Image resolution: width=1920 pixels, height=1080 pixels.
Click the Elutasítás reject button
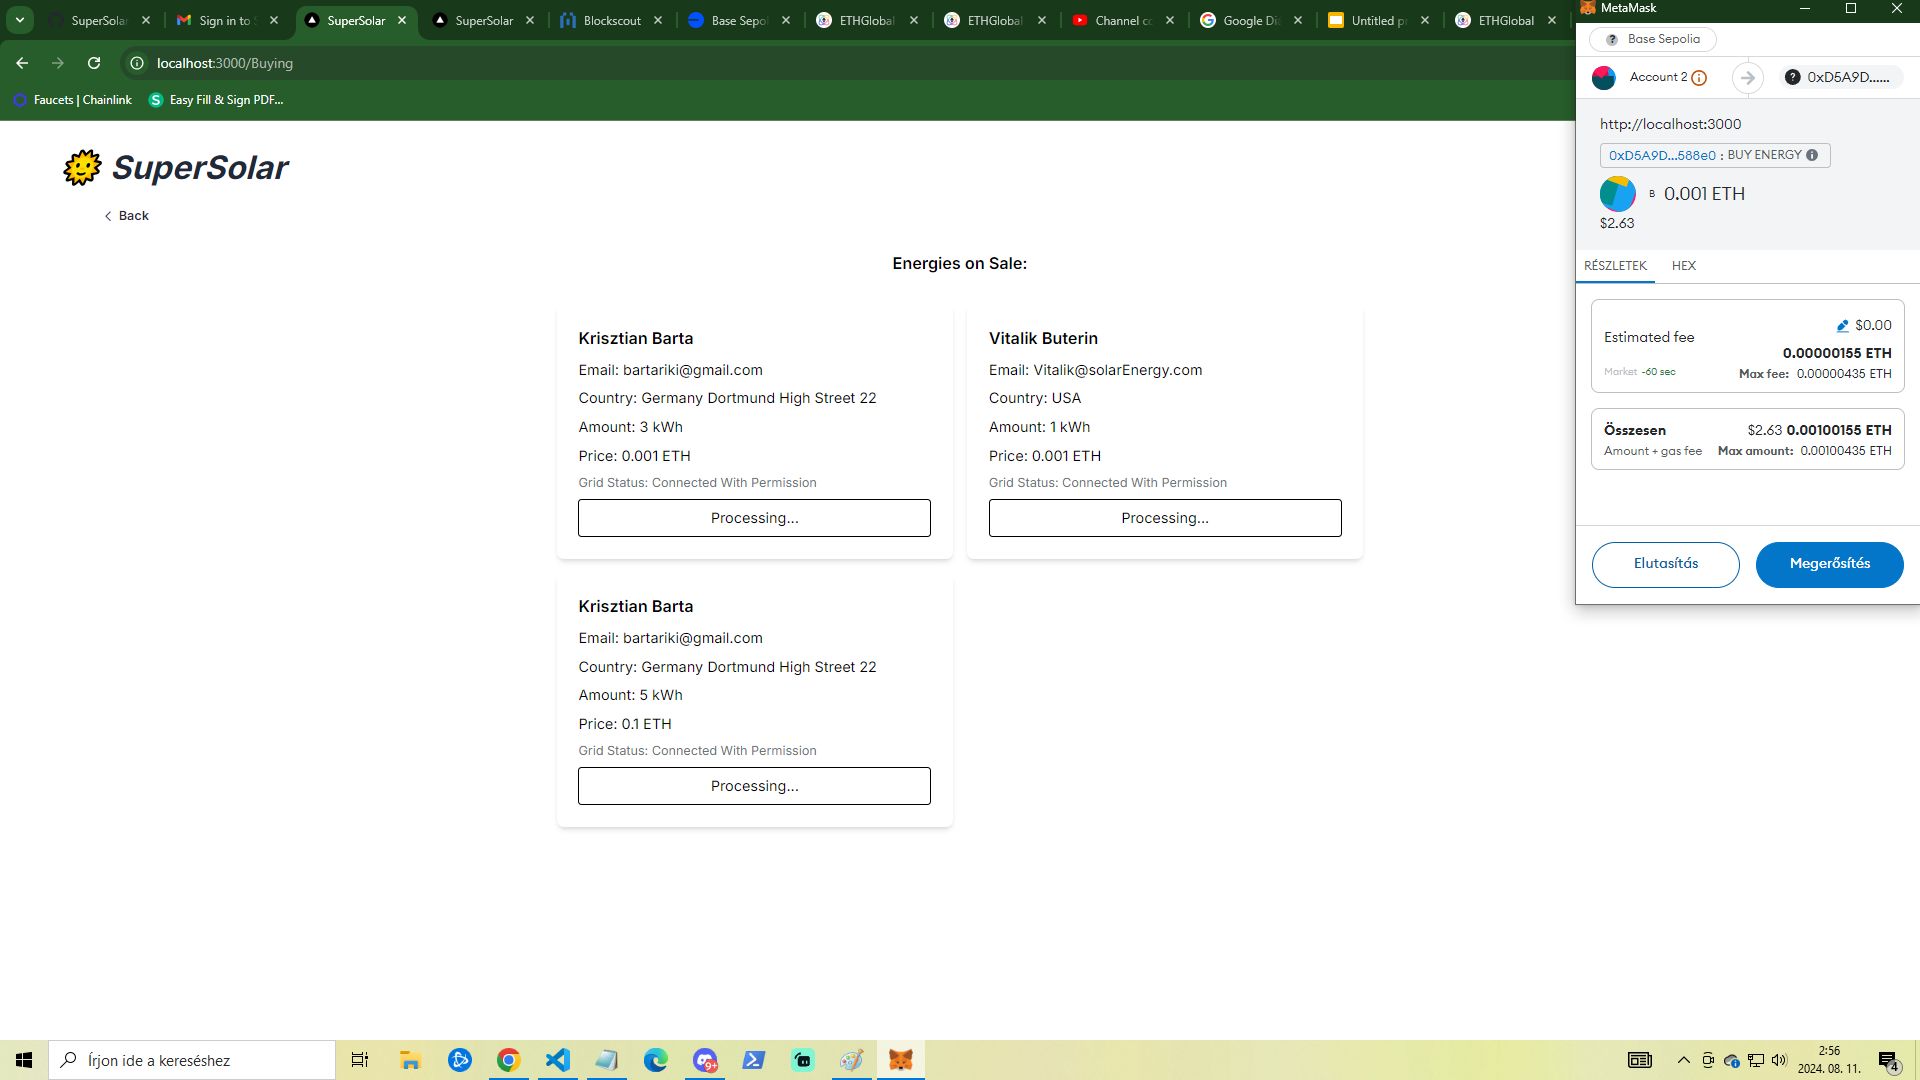1665,563
